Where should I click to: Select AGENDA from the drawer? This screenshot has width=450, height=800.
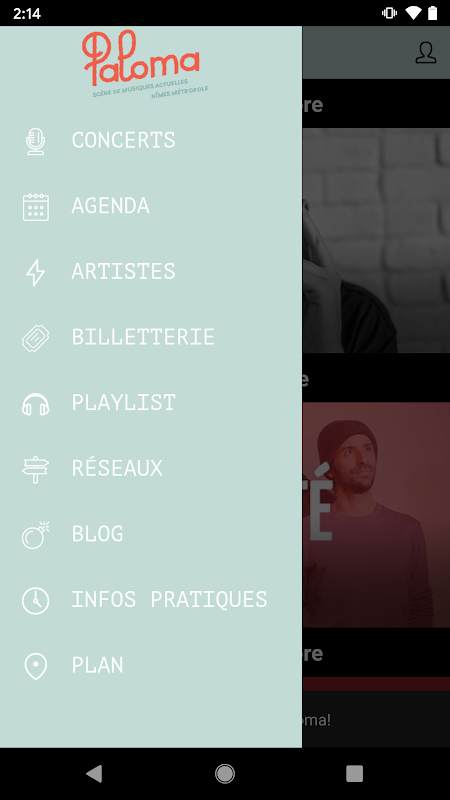[110, 206]
